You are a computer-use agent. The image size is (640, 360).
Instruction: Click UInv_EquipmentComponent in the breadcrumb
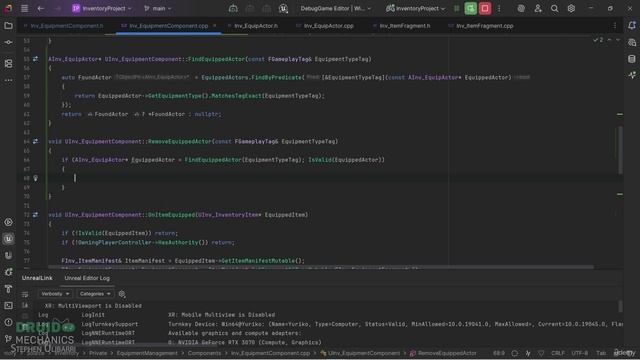(360, 353)
